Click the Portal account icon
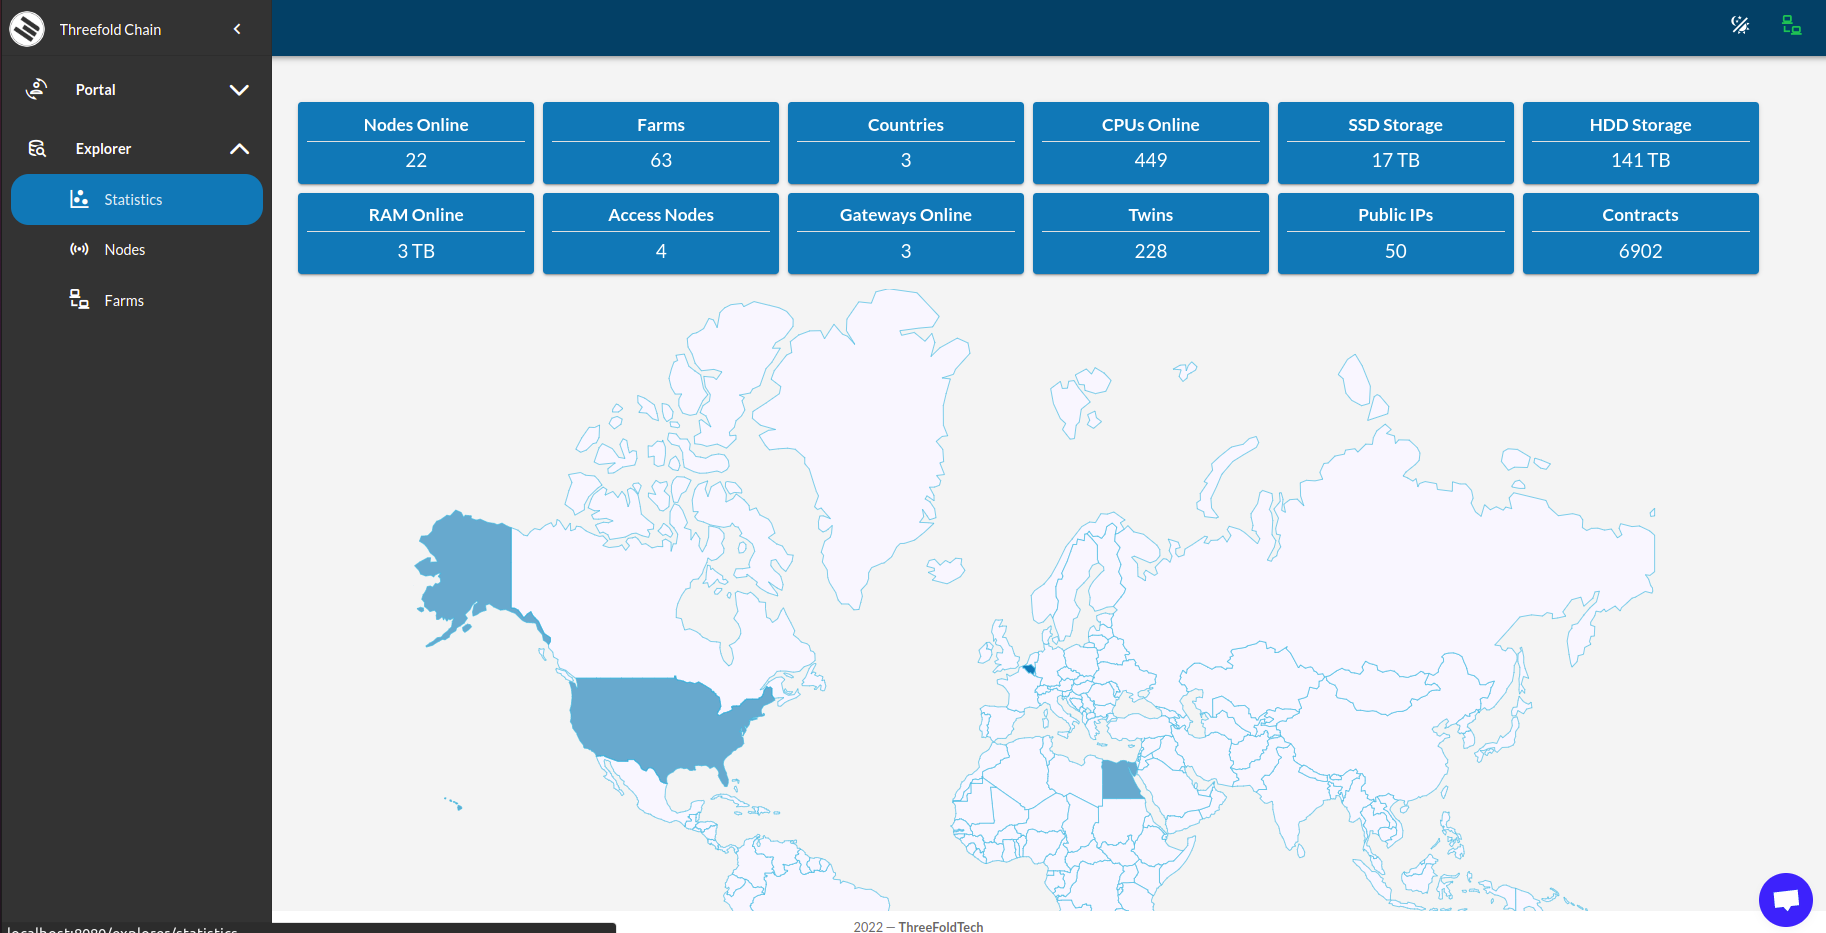This screenshot has height=933, width=1826. coord(37,89)
